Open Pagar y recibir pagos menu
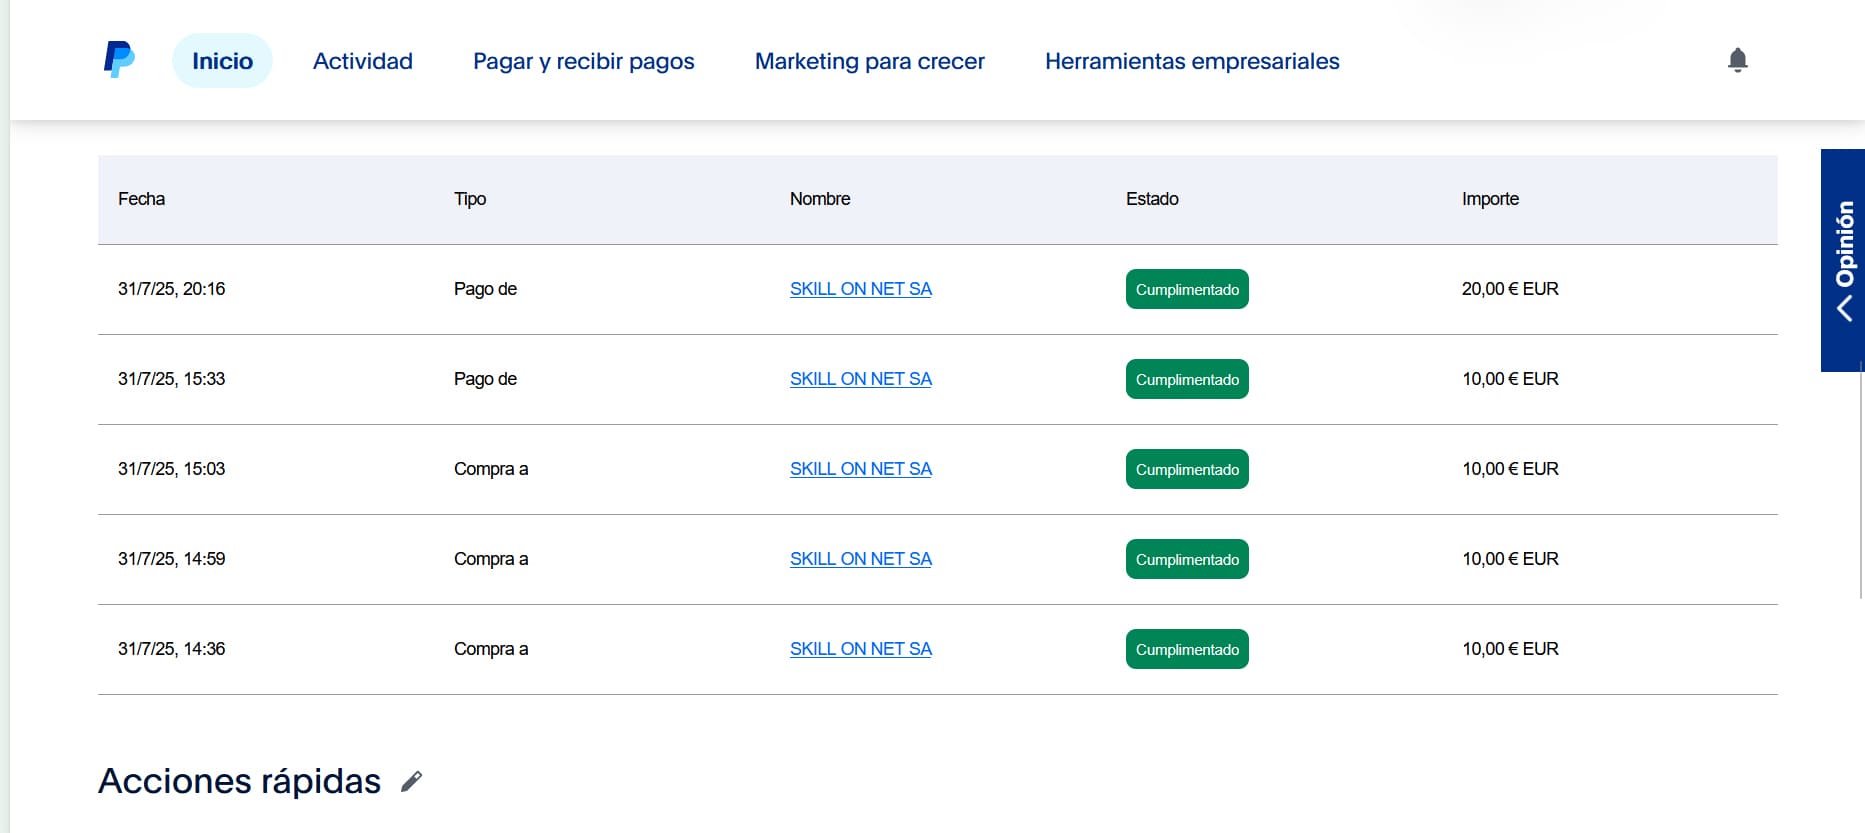1865x833 pixels. click(583, 61)
